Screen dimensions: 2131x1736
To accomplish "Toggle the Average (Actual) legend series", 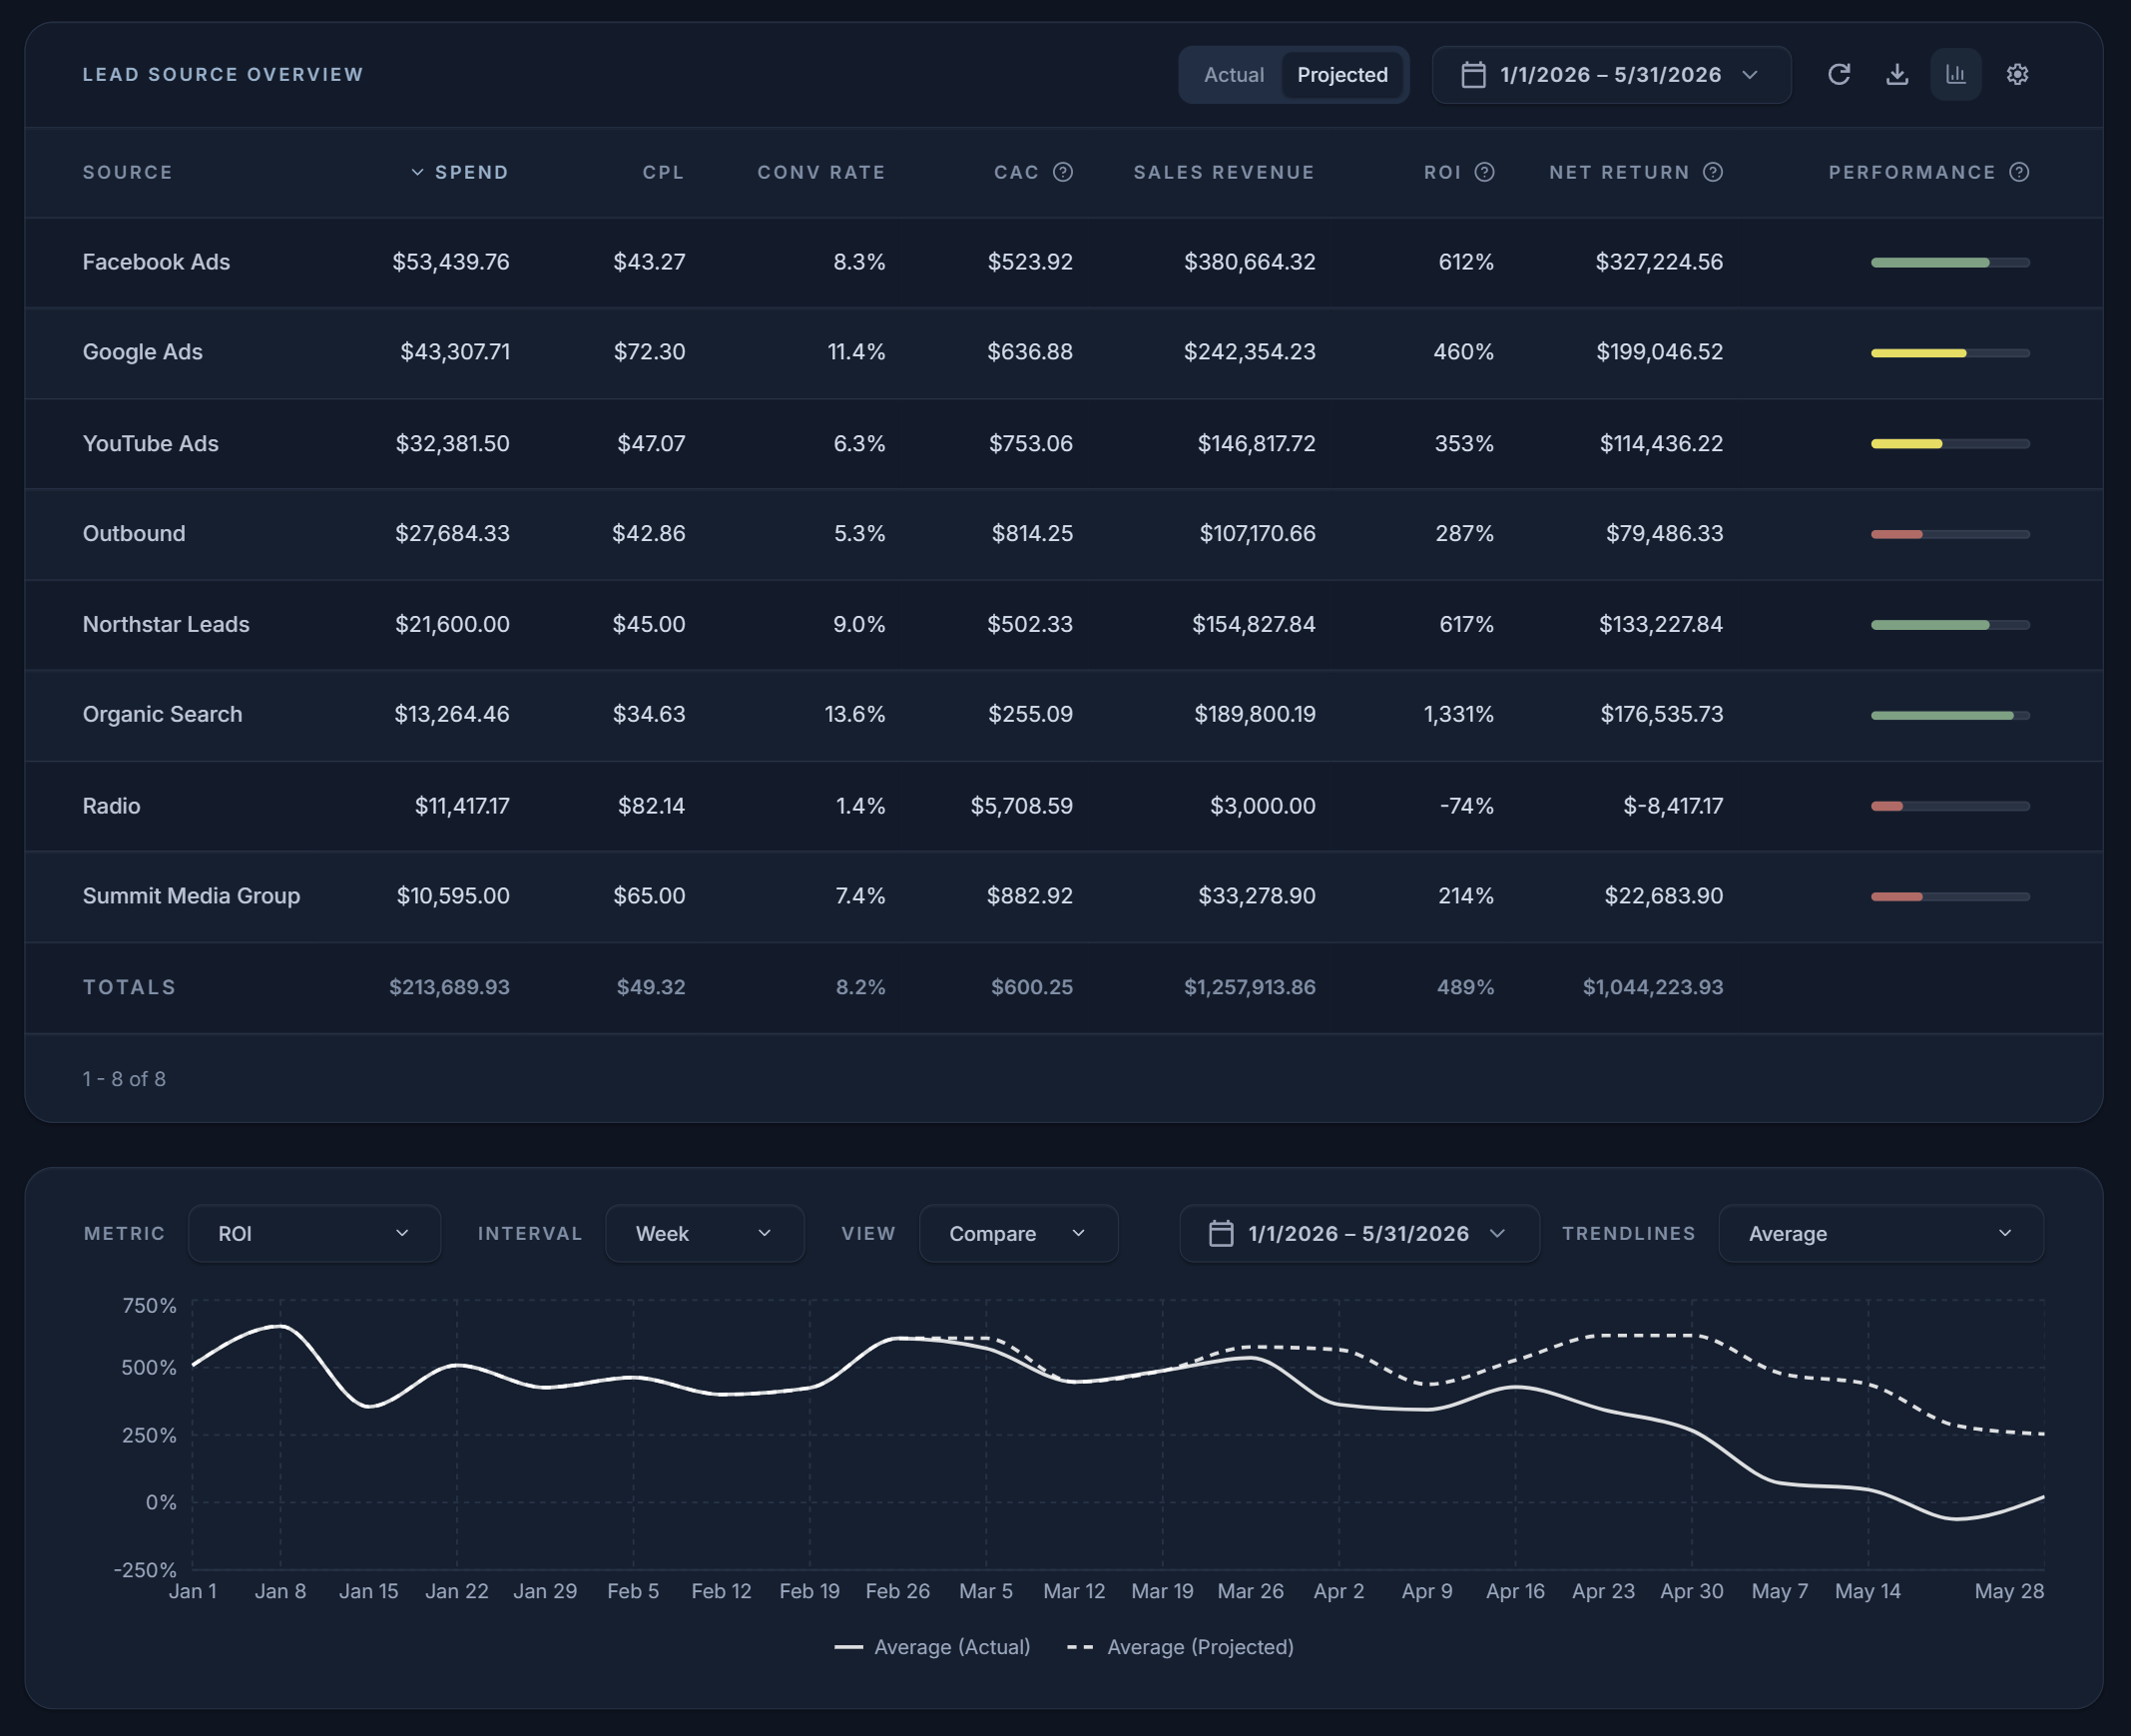I will tap(931, 1646).
